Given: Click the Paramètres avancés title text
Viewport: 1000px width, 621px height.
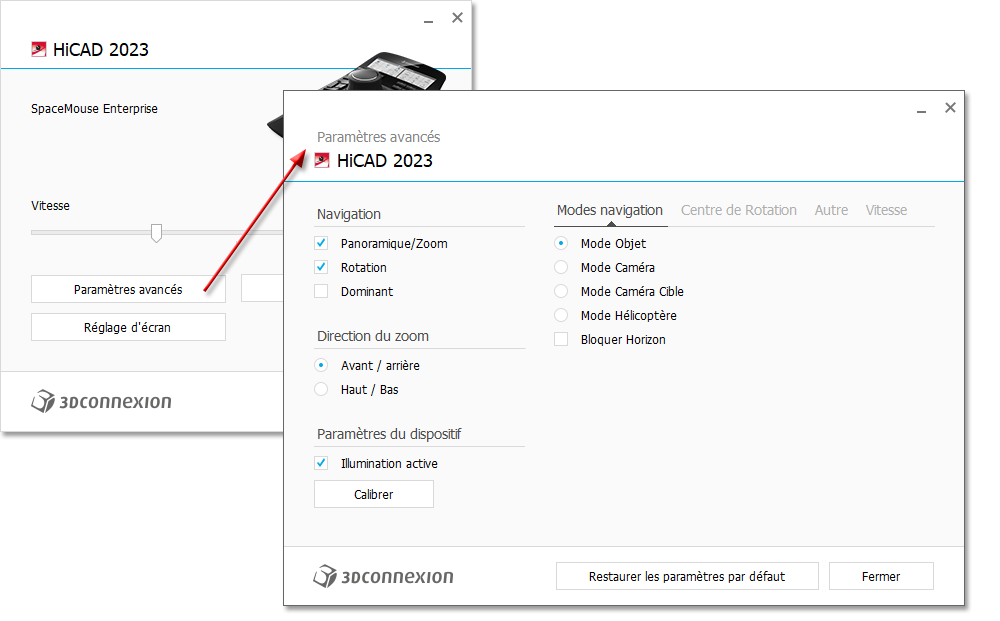Looking at the screenshot, I should pyautogui.click(x=379, y=137).
